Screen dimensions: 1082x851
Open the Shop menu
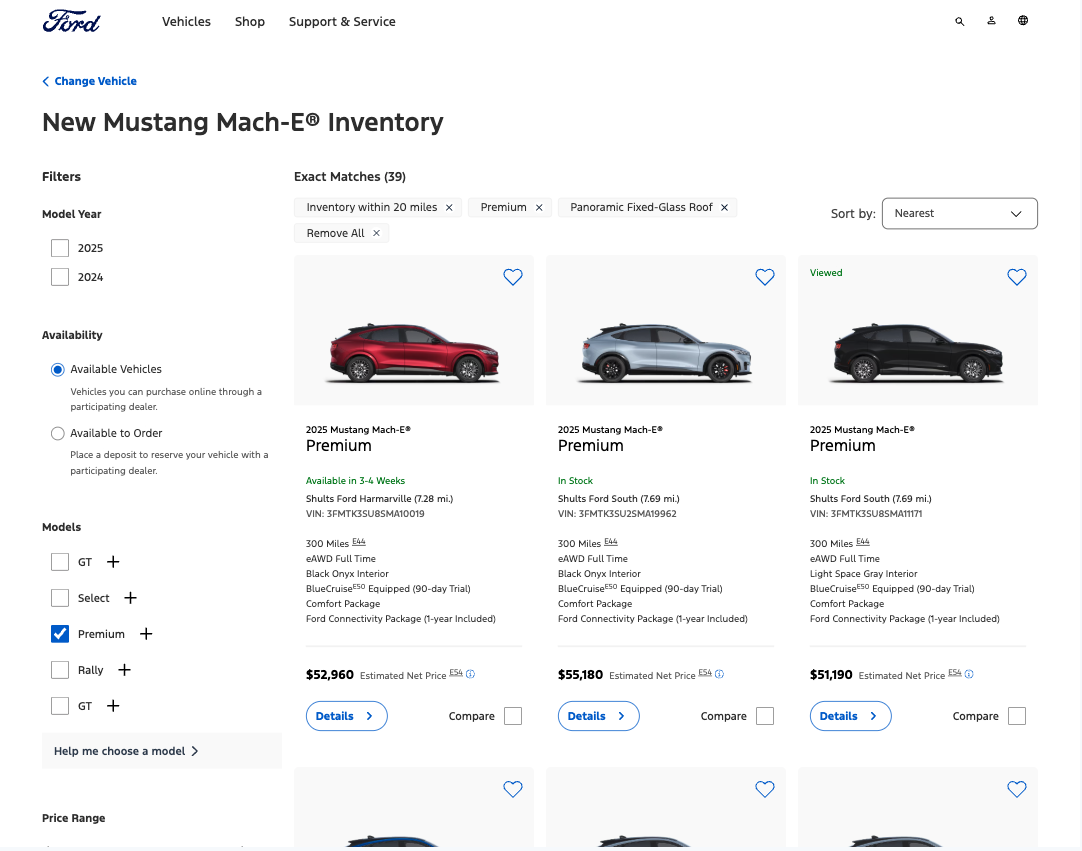(x=250, y=21)
